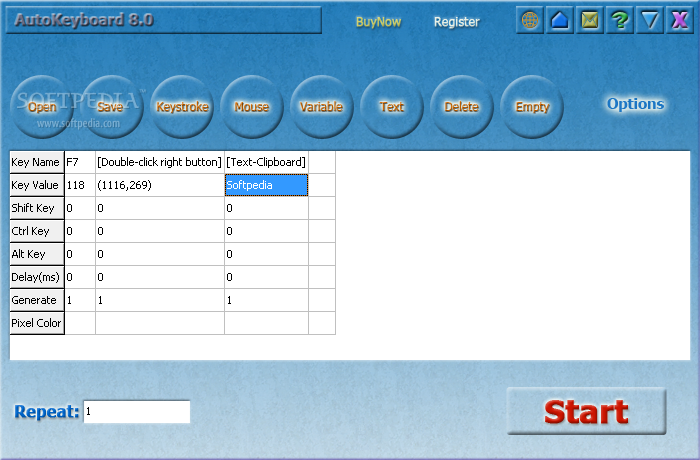The height and width of the screenshot is (460, 700).
Task: Select the [Text-Clipboard] cell
Action: click(x=266, y=162)
